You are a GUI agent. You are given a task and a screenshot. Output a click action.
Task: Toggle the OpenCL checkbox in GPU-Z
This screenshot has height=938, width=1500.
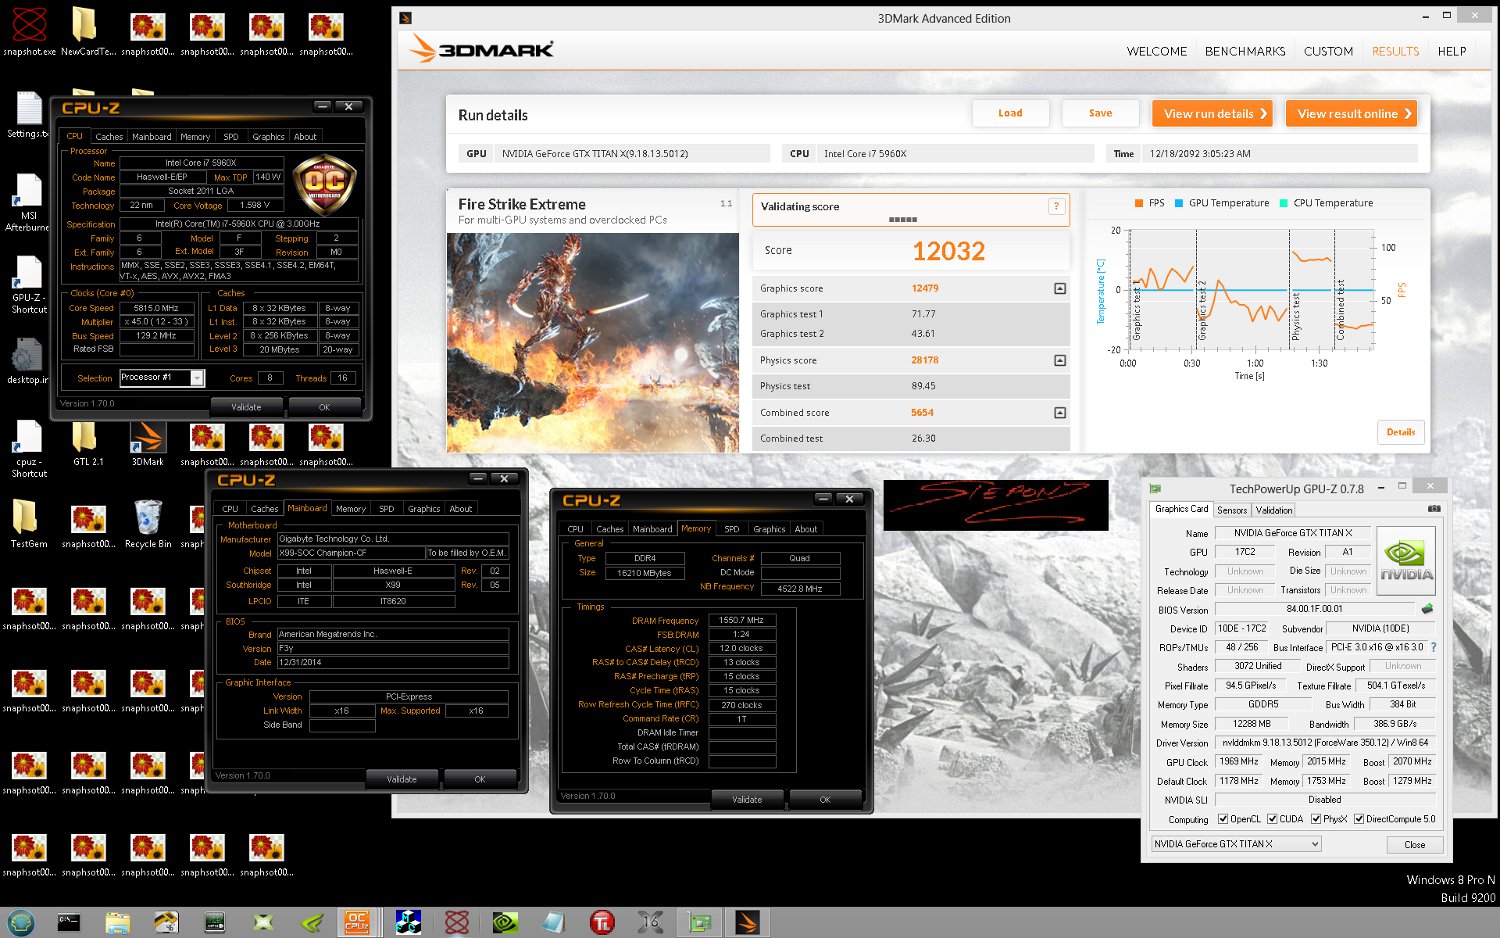[1223, 819]
